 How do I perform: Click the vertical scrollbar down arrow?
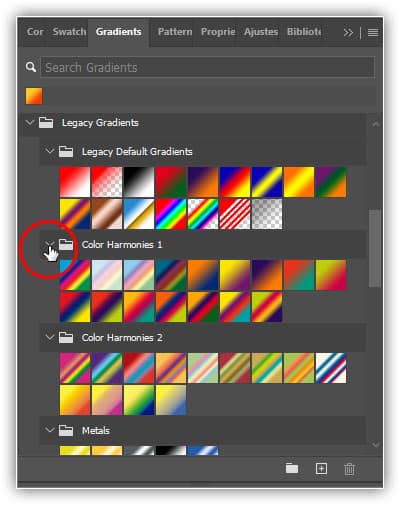376,445
